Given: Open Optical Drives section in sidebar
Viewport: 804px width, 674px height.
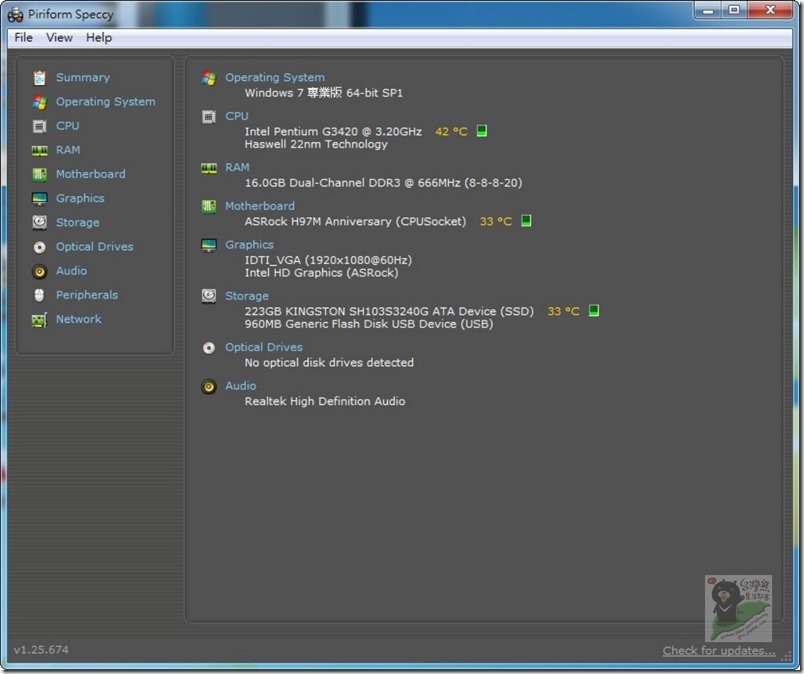Looking at the screenshot, I should [94, 247].
